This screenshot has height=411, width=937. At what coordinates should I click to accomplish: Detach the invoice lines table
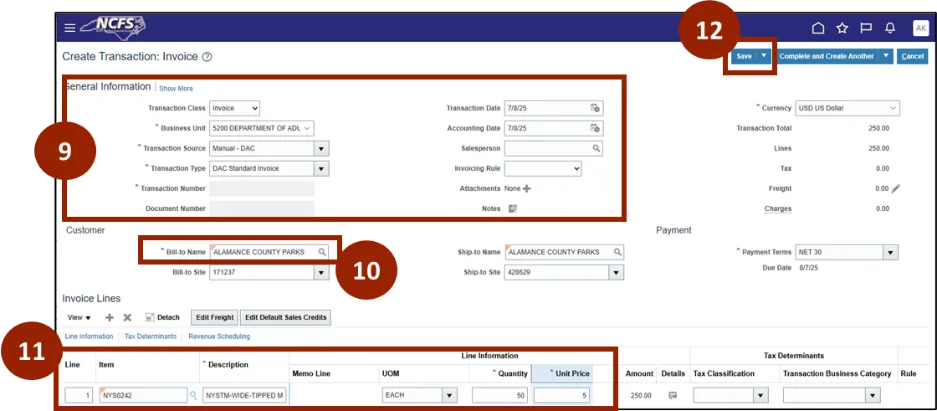(163, 317)
